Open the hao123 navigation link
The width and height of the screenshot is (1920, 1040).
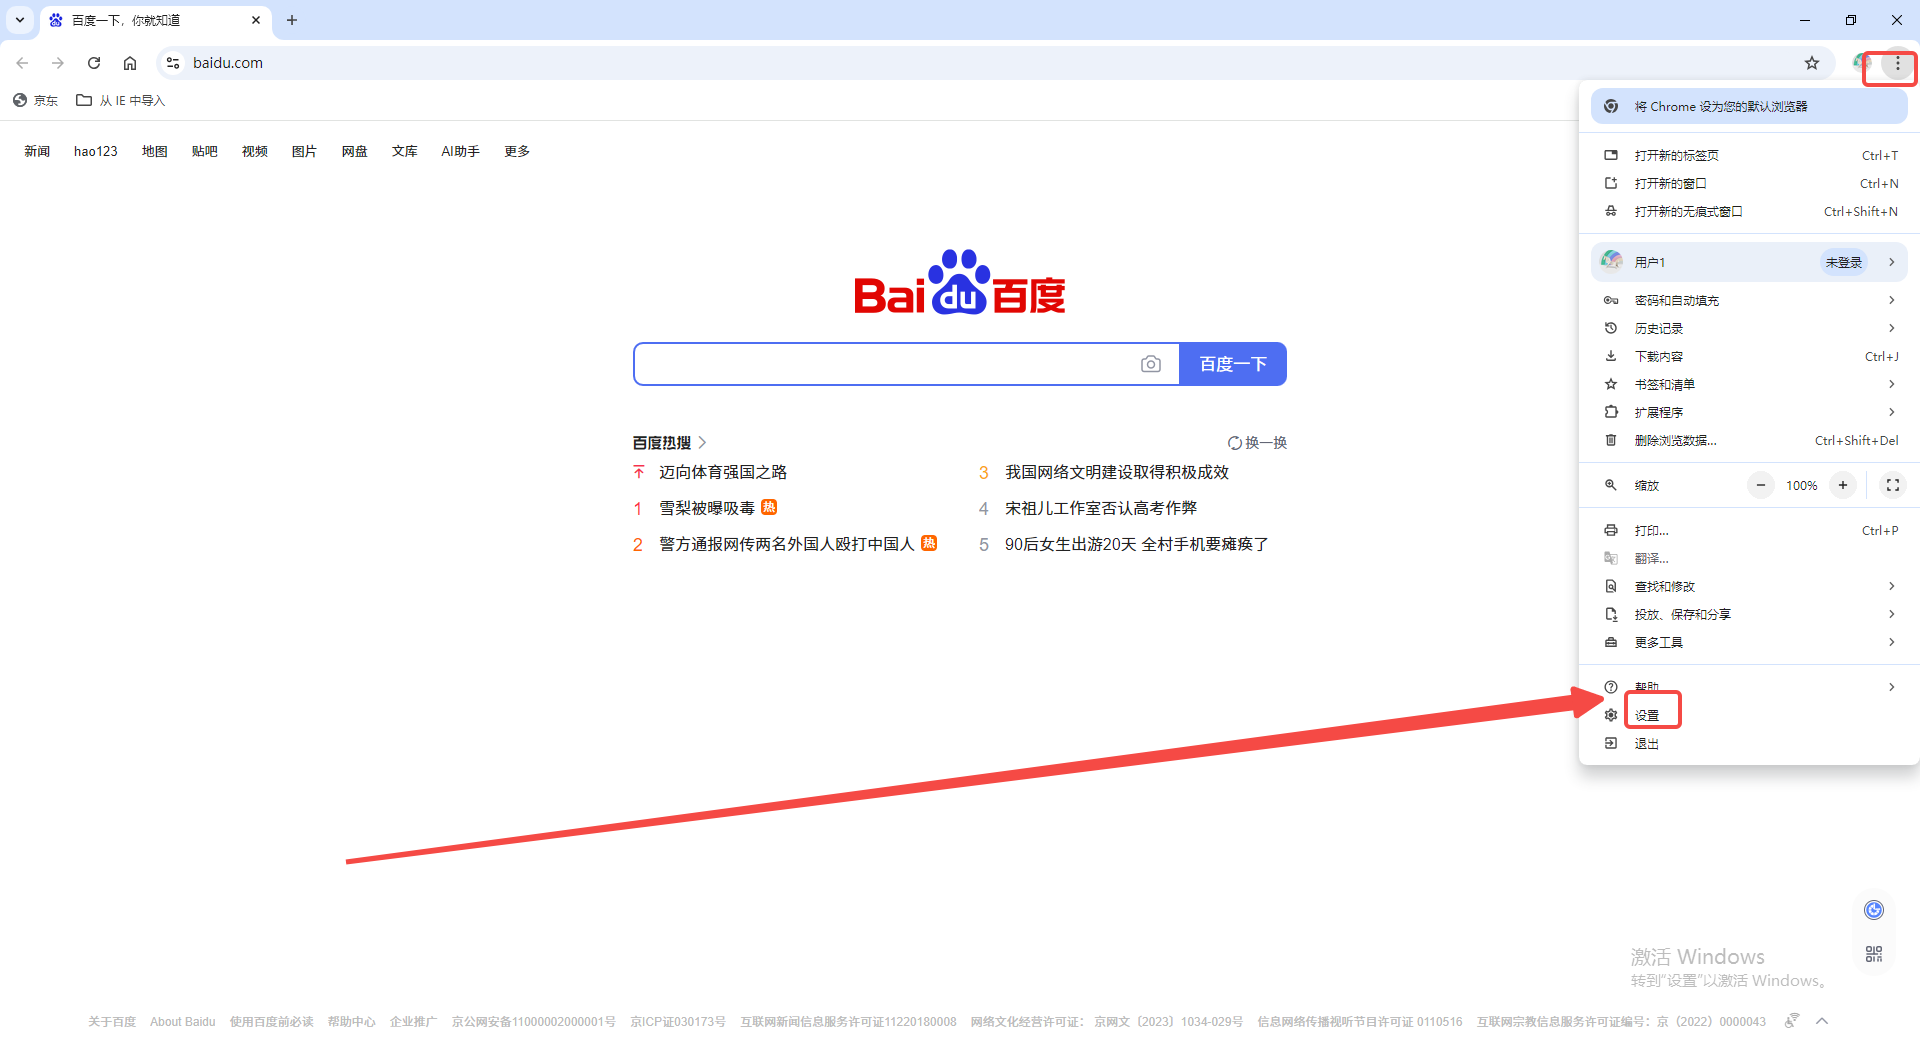[96, 151]
